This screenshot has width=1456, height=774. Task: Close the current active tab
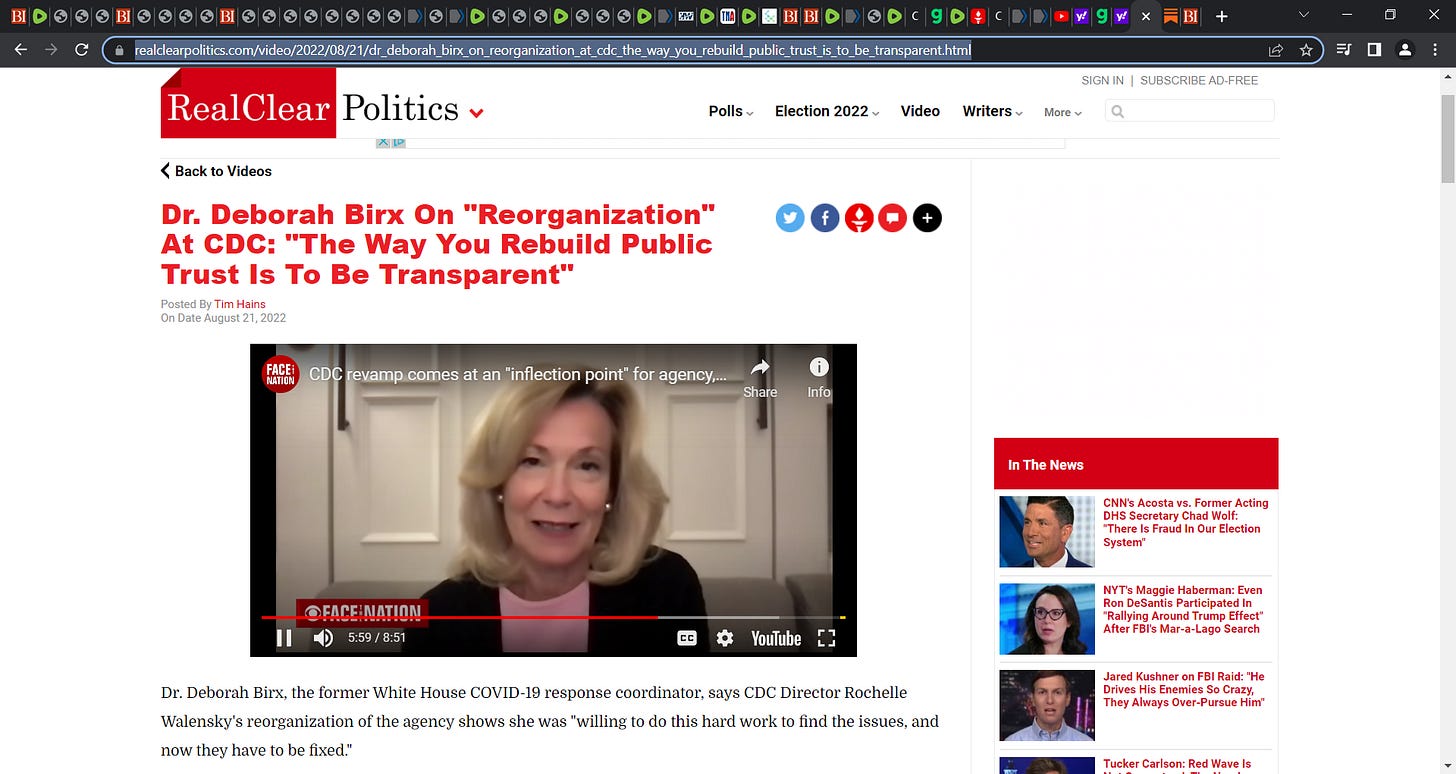coord(1145,16)
